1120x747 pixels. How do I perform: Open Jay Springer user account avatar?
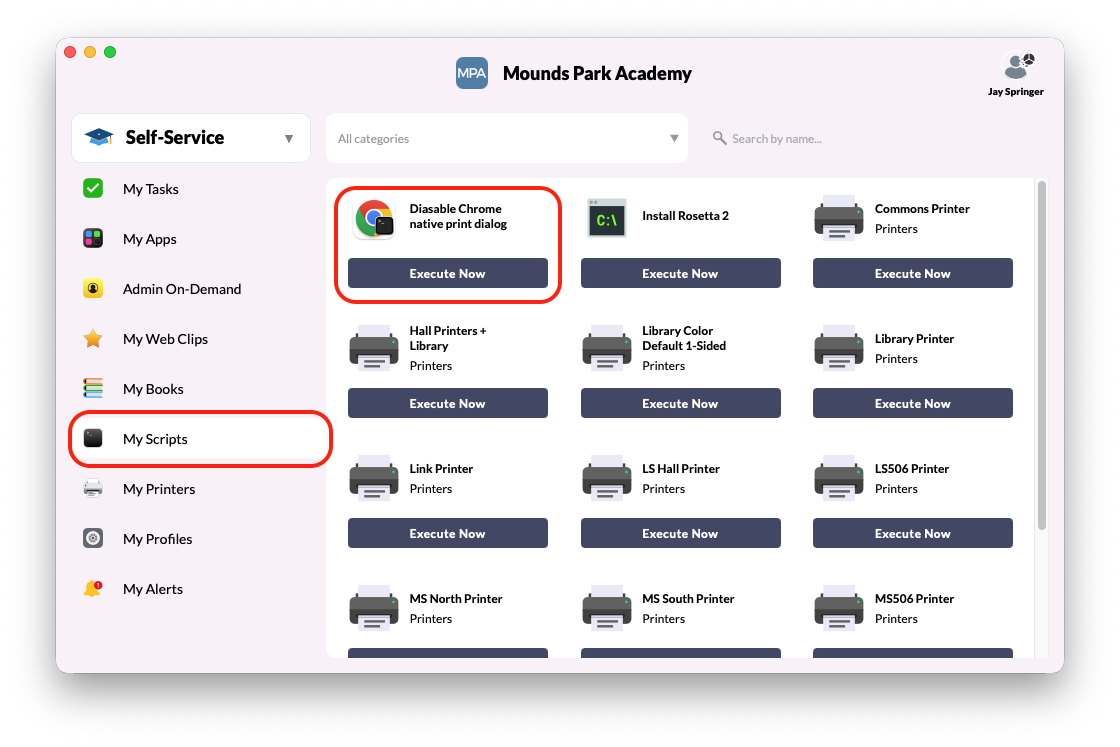click(1019, 66)
